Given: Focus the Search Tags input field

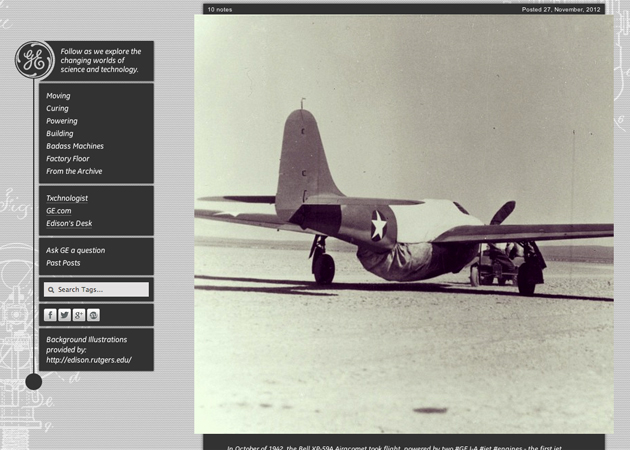Looking at the screenshot, I should point(100,290).
